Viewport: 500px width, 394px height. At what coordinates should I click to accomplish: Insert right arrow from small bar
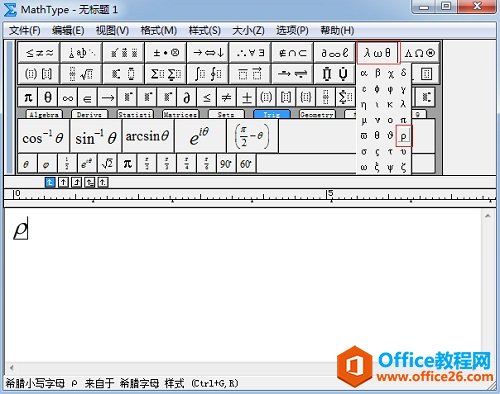pos(107,98)
